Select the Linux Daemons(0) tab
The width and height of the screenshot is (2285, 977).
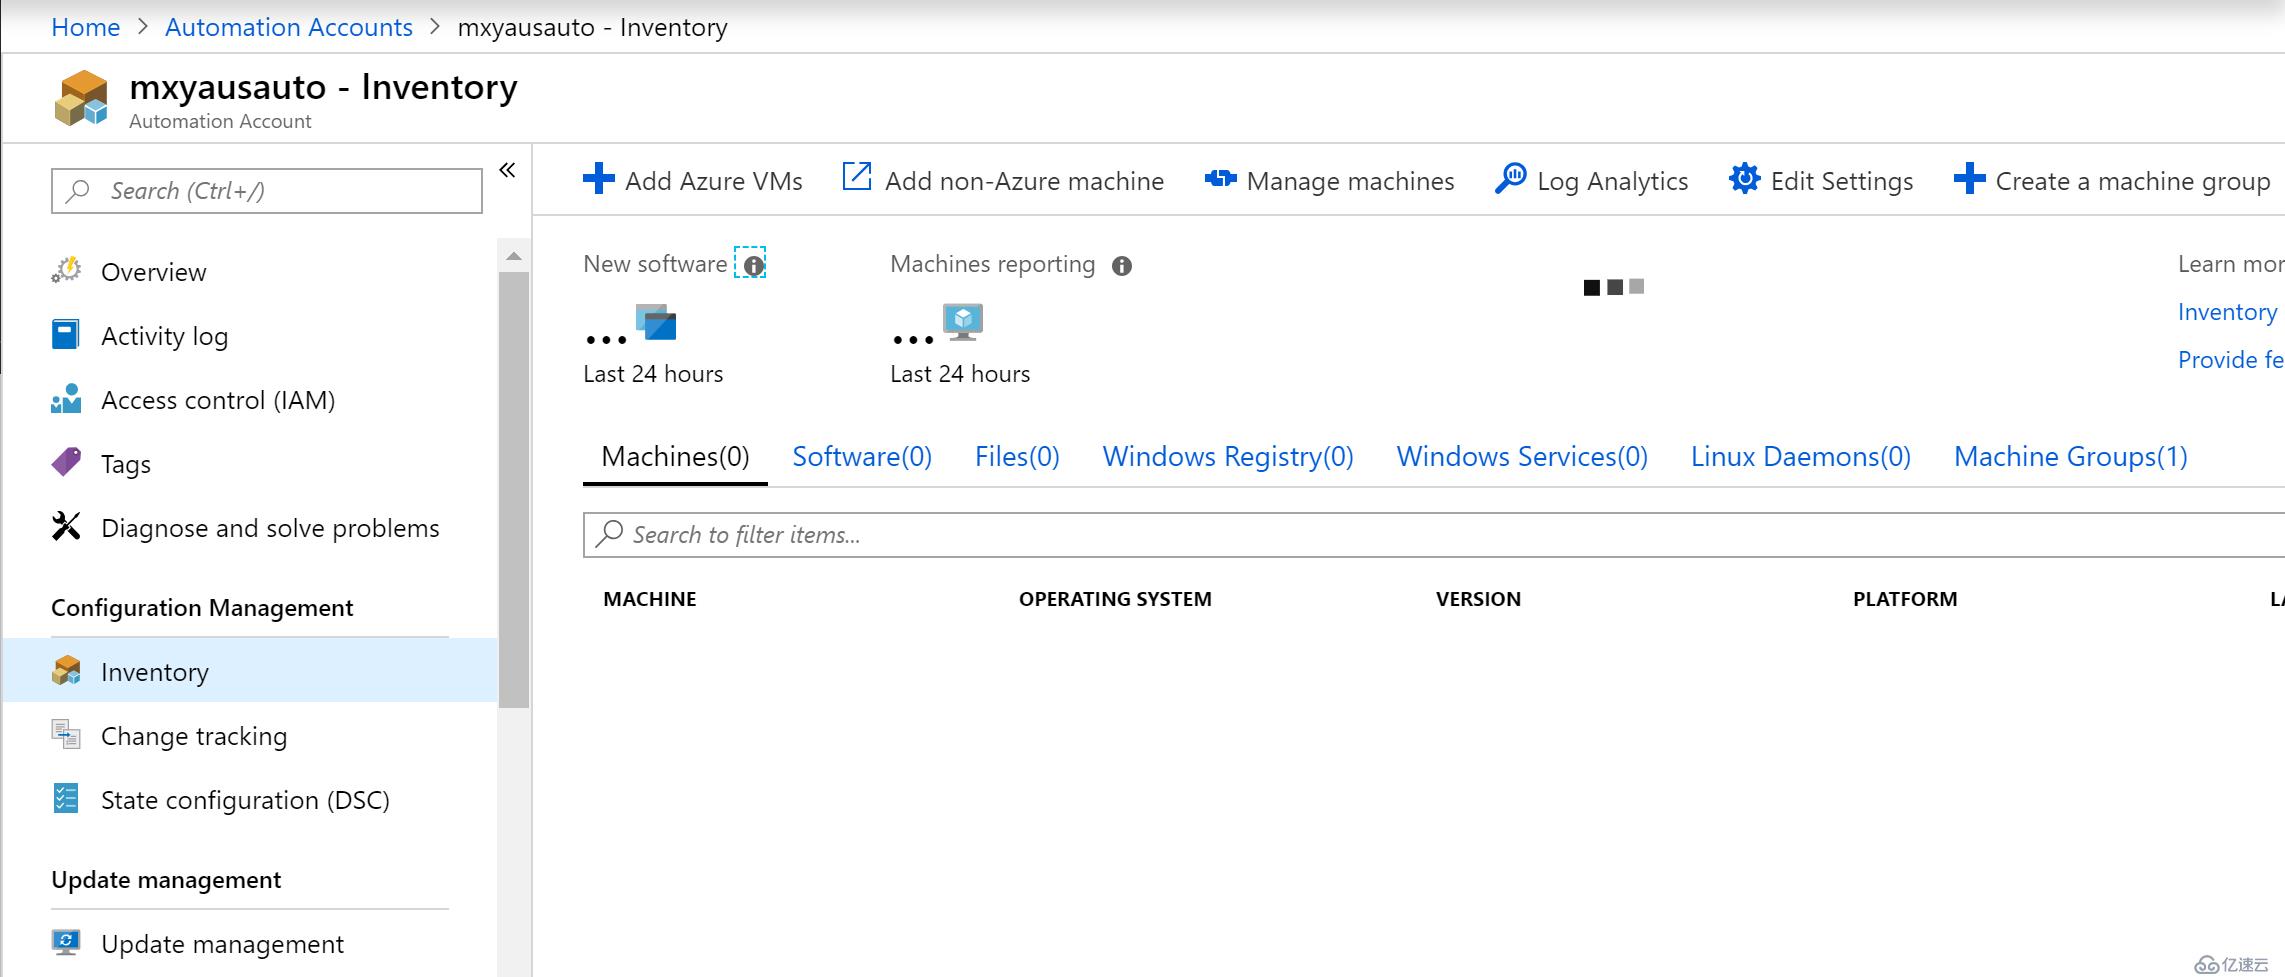tap(1801, 457)
